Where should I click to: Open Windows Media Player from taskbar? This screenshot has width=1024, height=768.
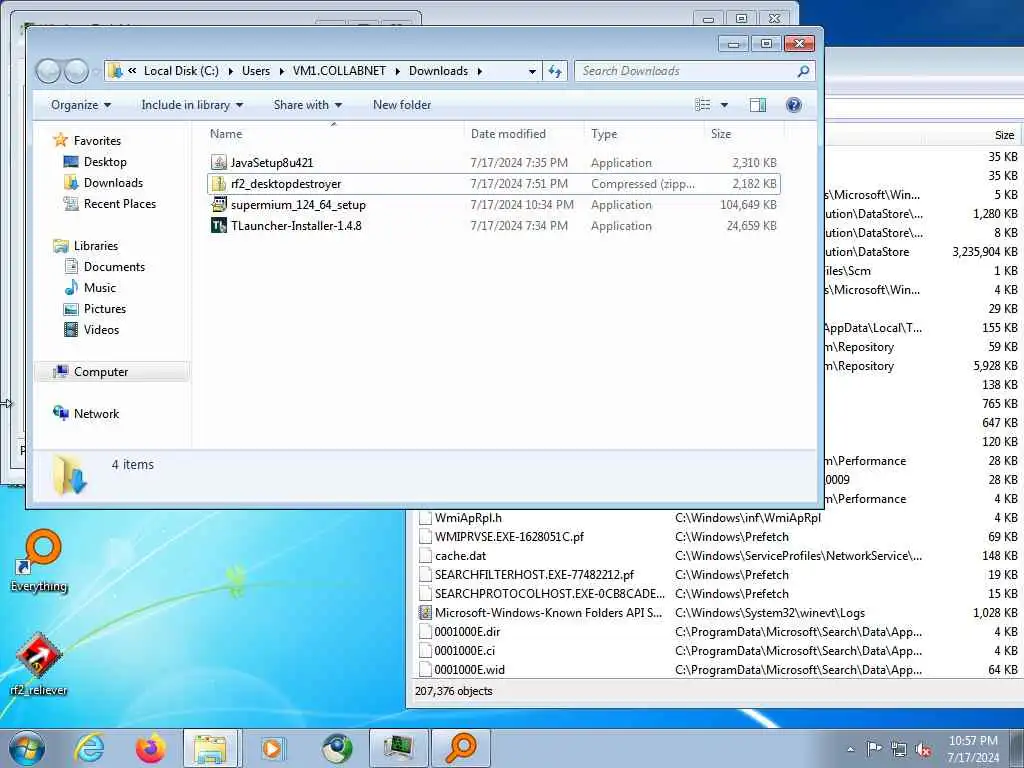coord(272,748)
